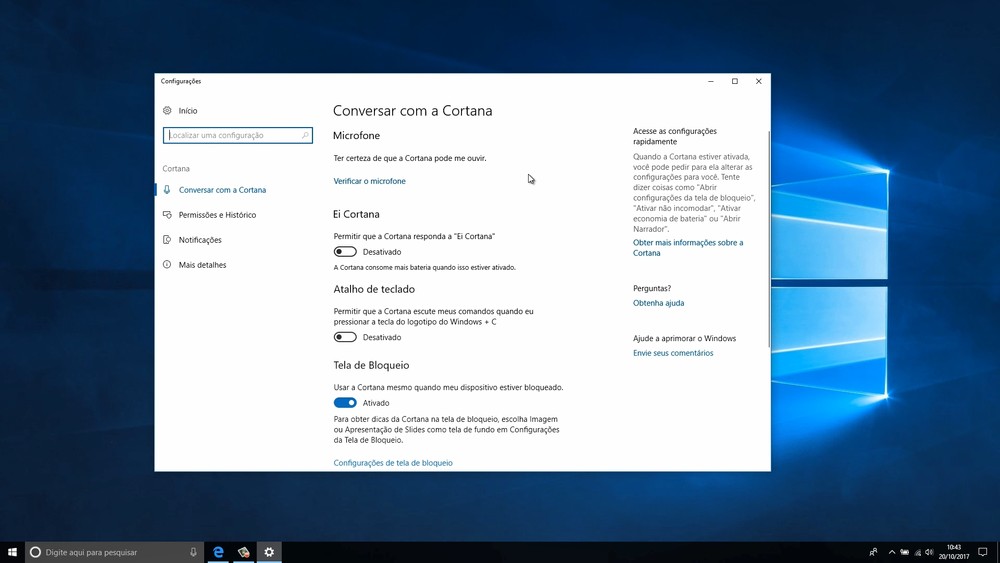Click the magnifier icon in settings search
Screen dimensions: 1000x563
305,135
